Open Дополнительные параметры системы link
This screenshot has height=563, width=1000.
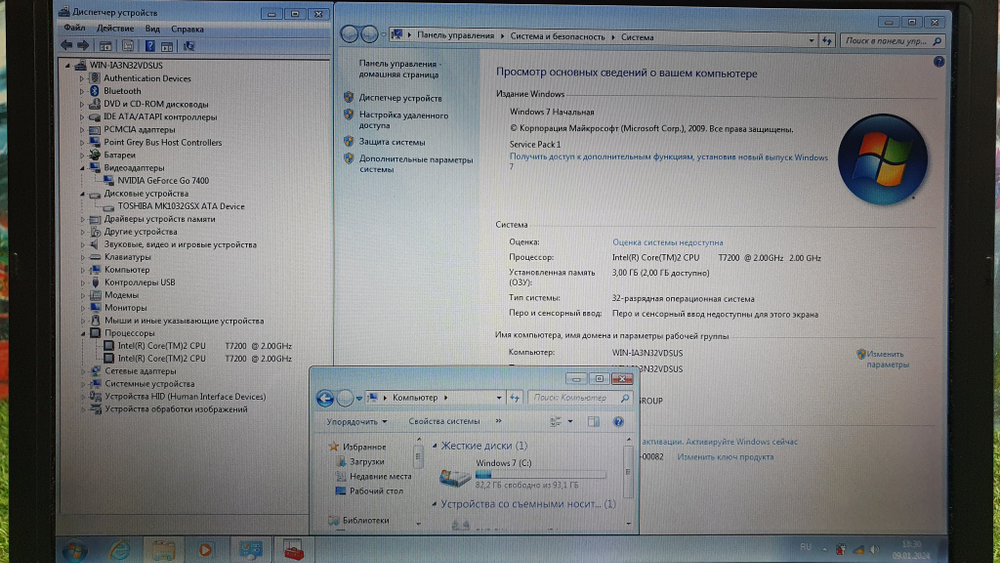tap(416, 165)
